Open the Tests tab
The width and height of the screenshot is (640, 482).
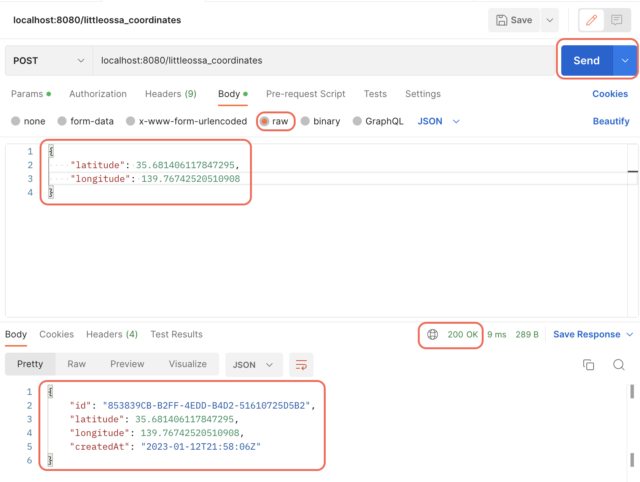point(375,94)
